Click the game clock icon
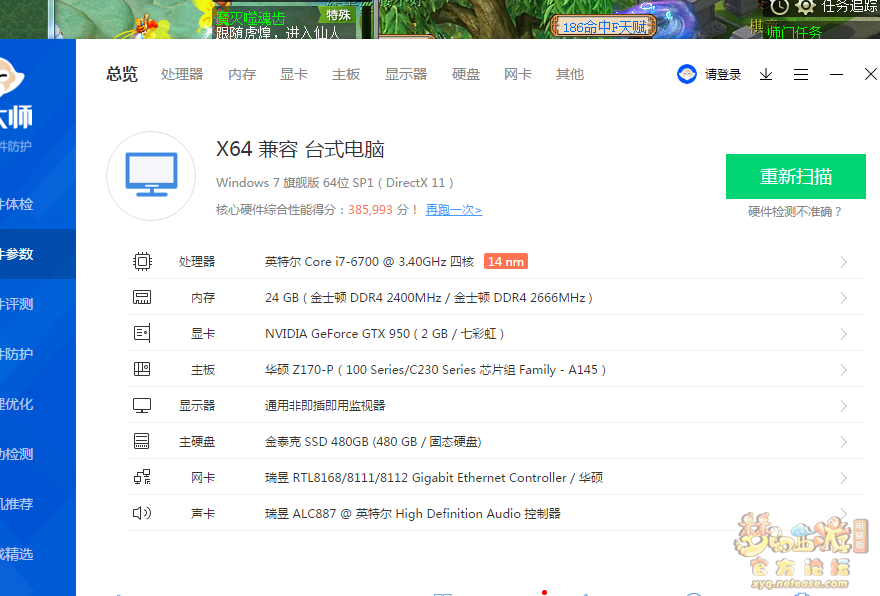The image size is (880, 596). pos(780,7)
